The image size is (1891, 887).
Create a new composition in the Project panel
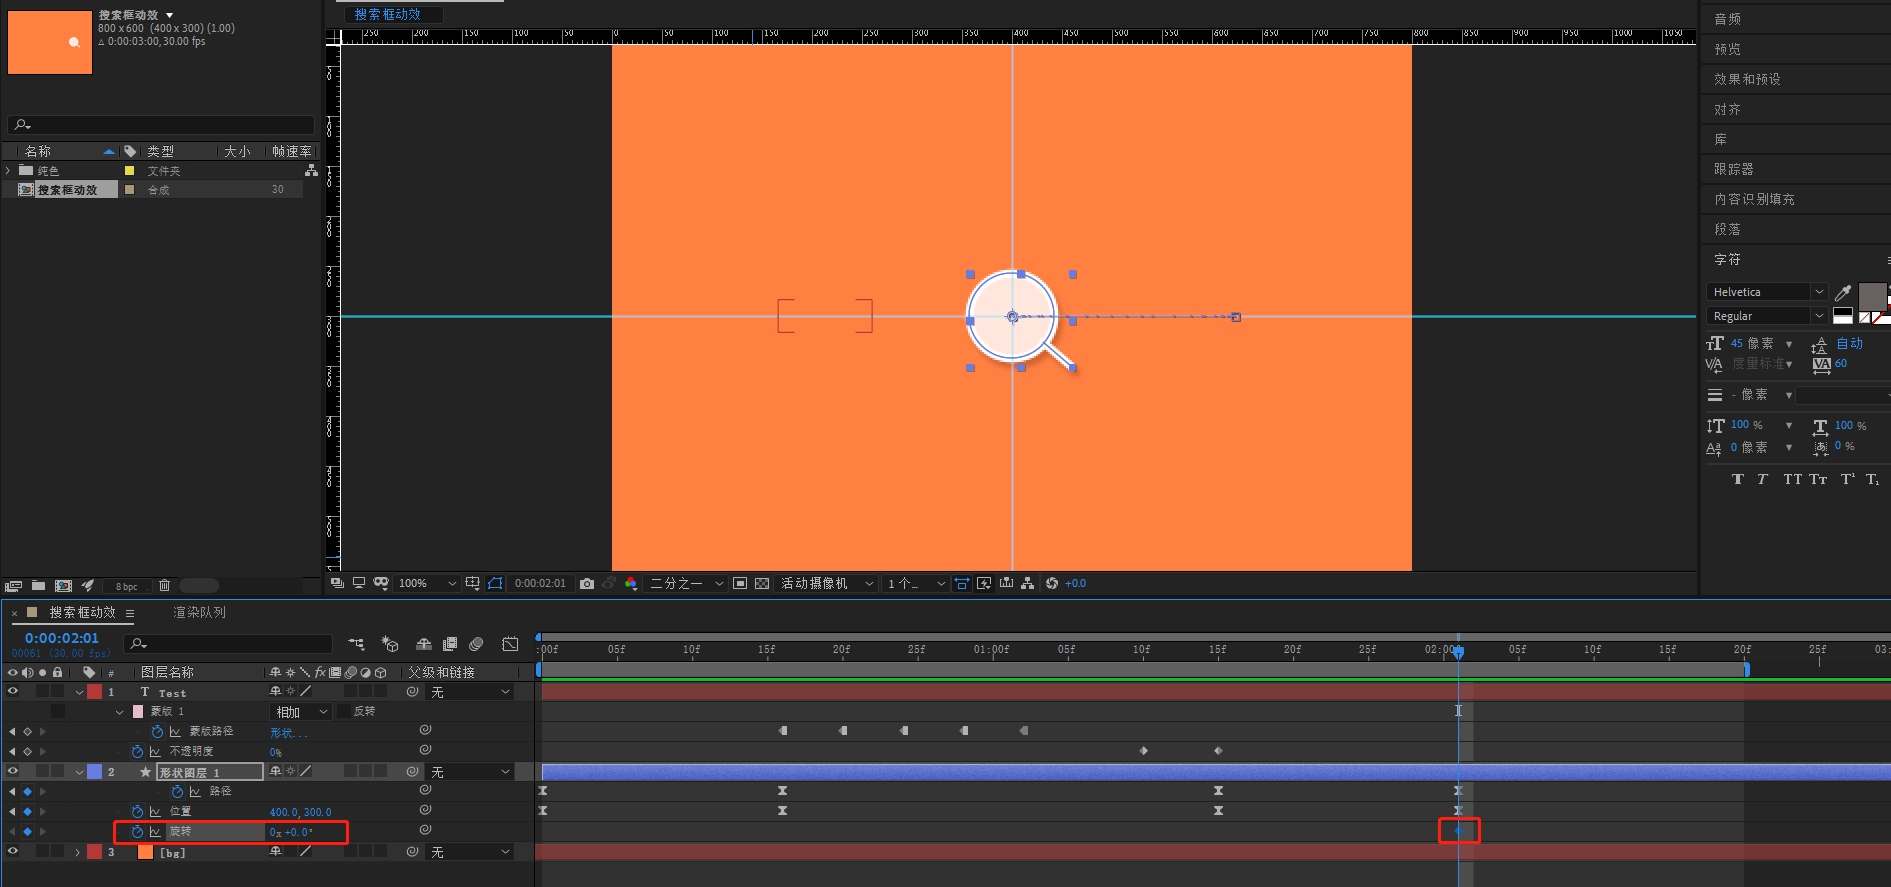pos(63,586)
